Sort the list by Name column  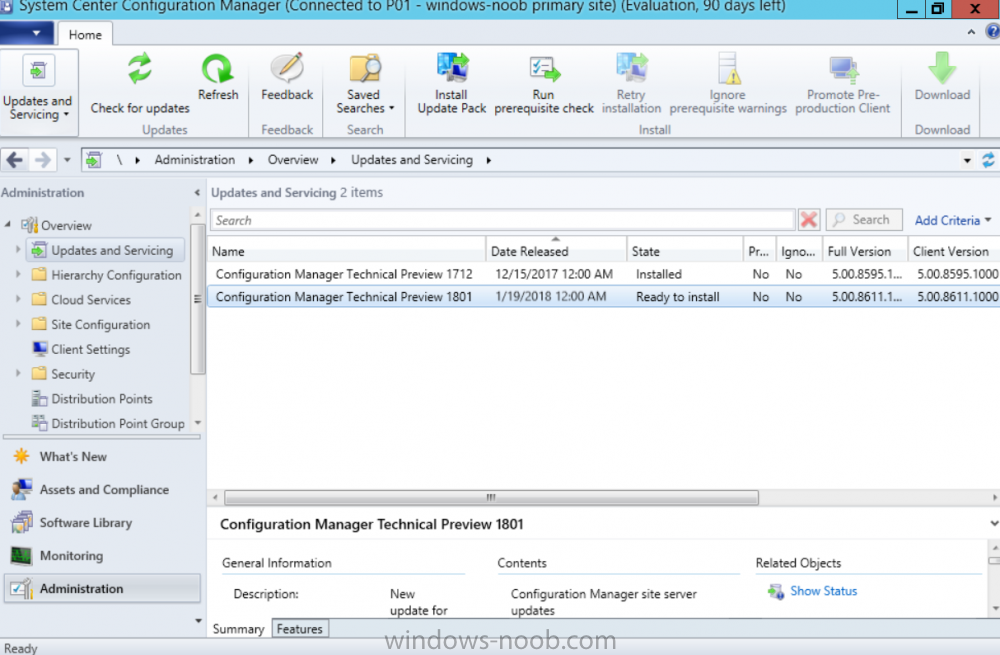point(346,251)
